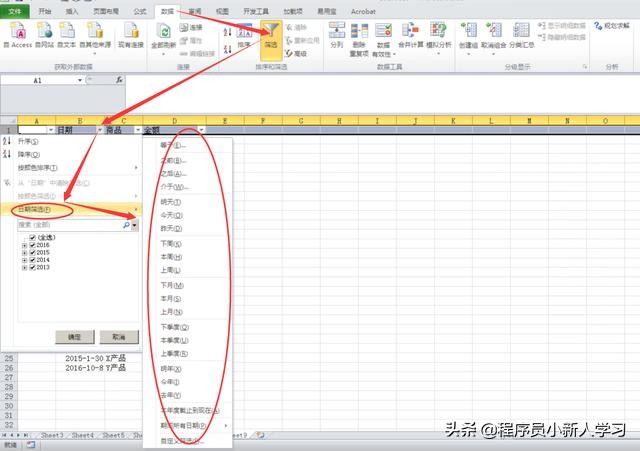This screenshot has height=451, width=640.
Task: Select column K header
Action: pos(453,120)
